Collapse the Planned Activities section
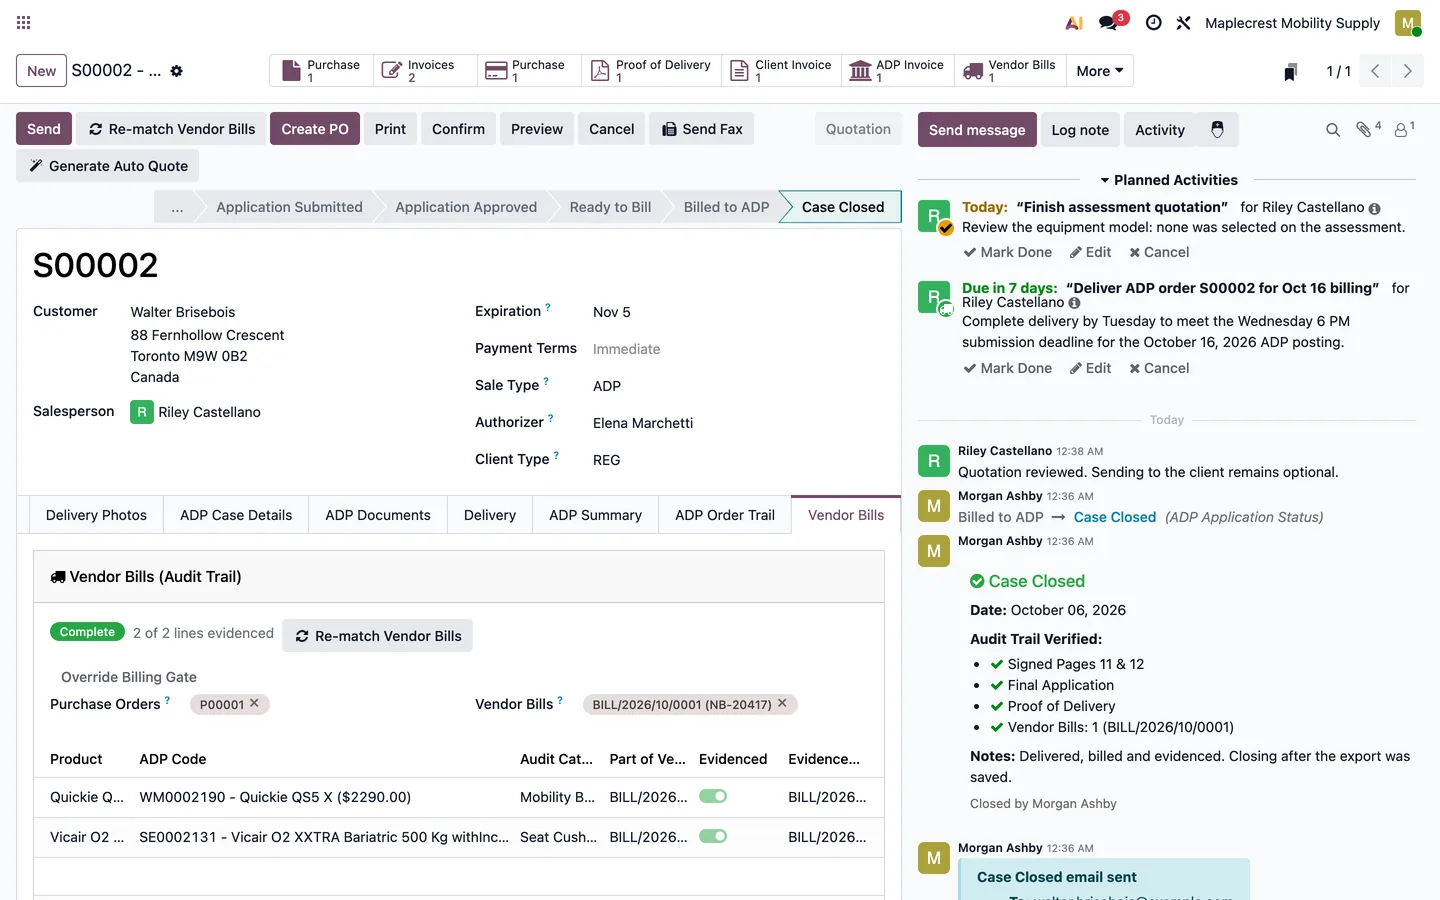Screen dimensions: 1440x900 coord(1168,180)
